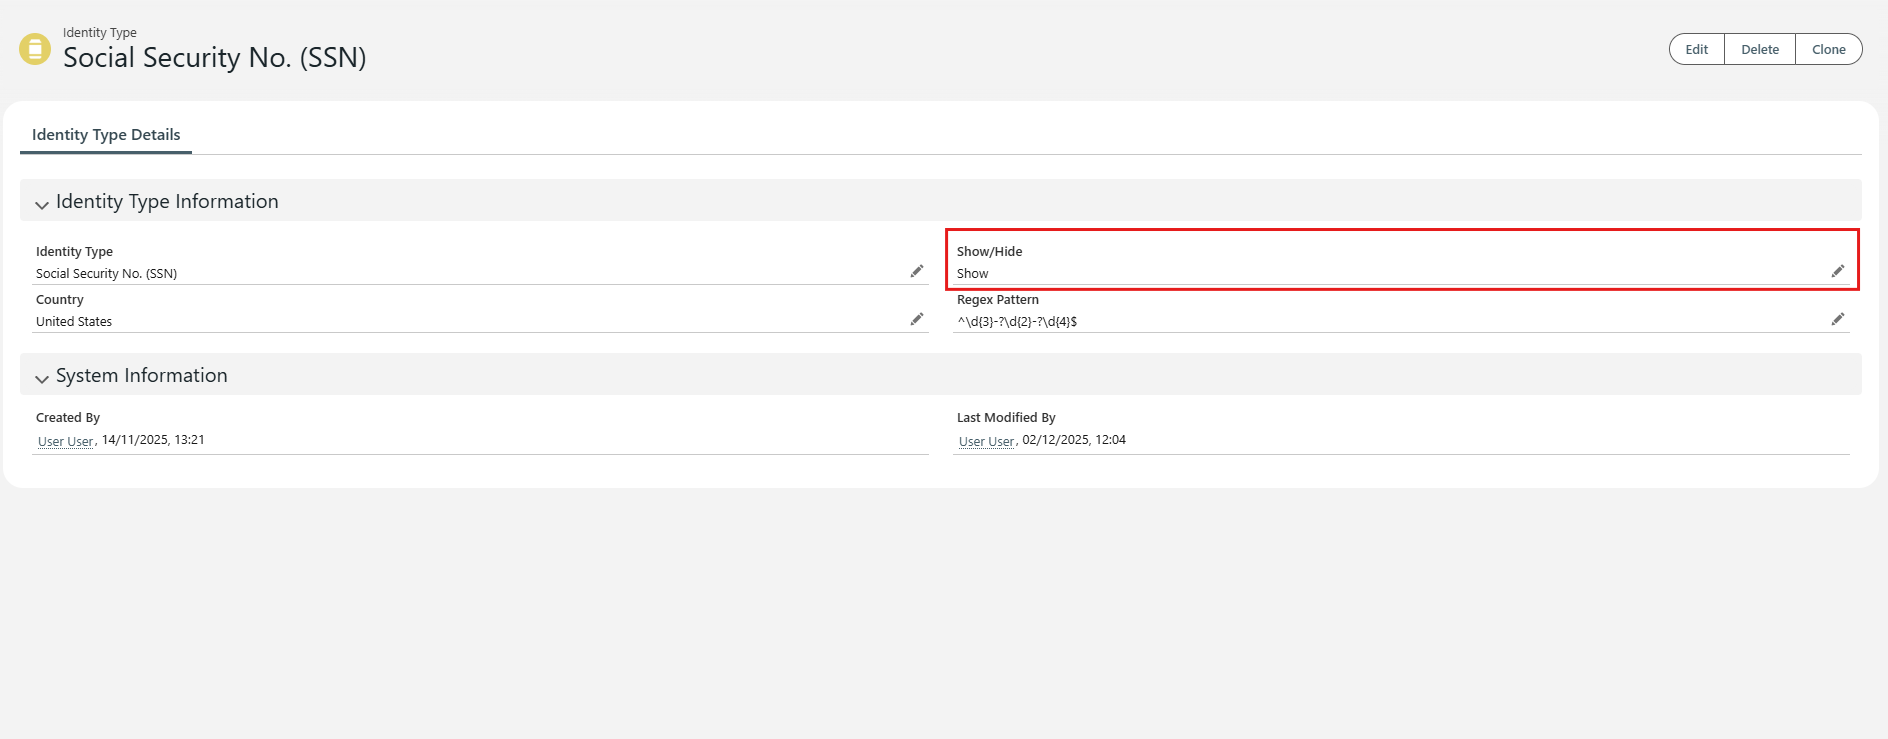Click the United States country value
The width and height of the screenshot is (1888, 739).
pyautogui.click(x=74, y=322)
